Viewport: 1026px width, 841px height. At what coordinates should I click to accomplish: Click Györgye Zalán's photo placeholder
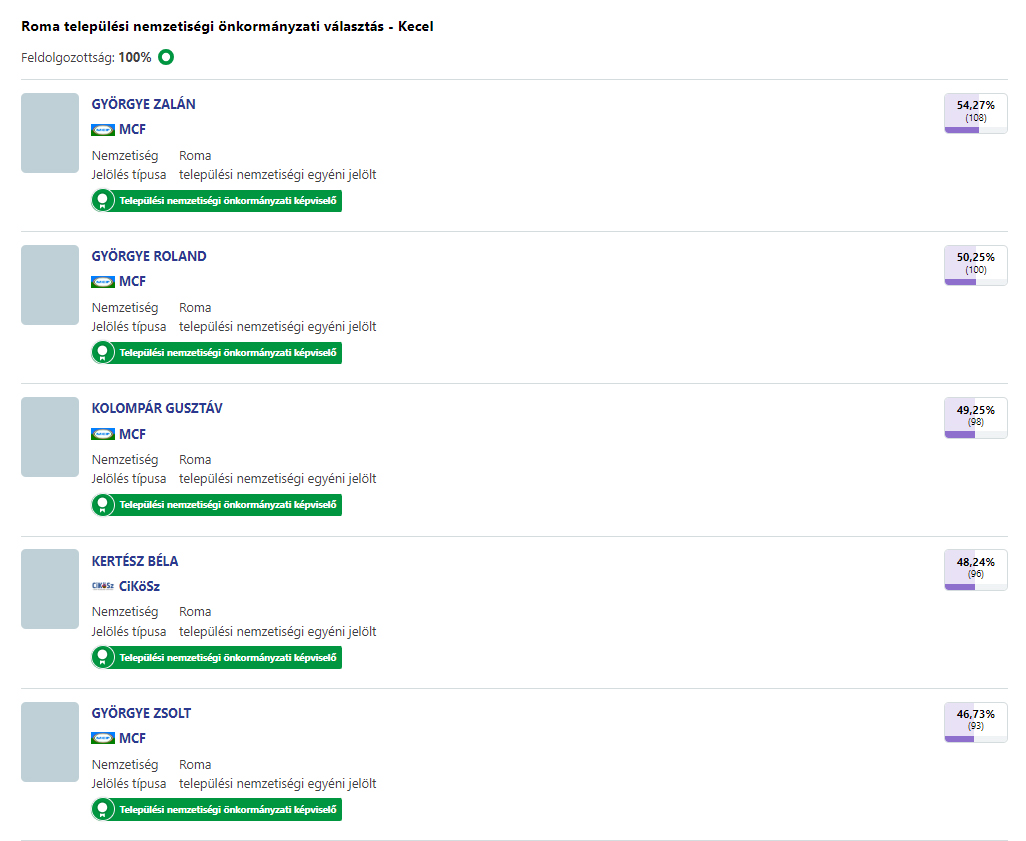[x=50, y=133]
